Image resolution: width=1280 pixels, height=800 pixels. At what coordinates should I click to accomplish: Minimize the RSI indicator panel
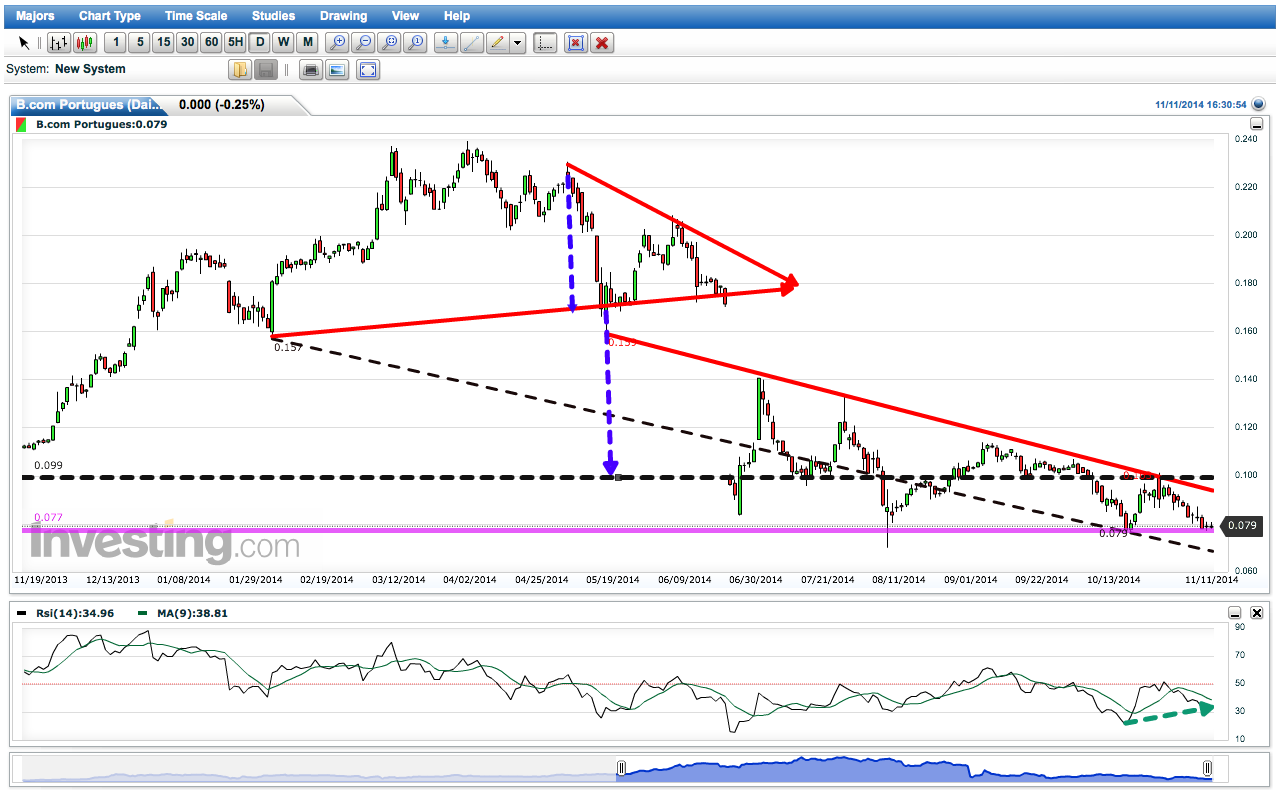coord(1235,613)
